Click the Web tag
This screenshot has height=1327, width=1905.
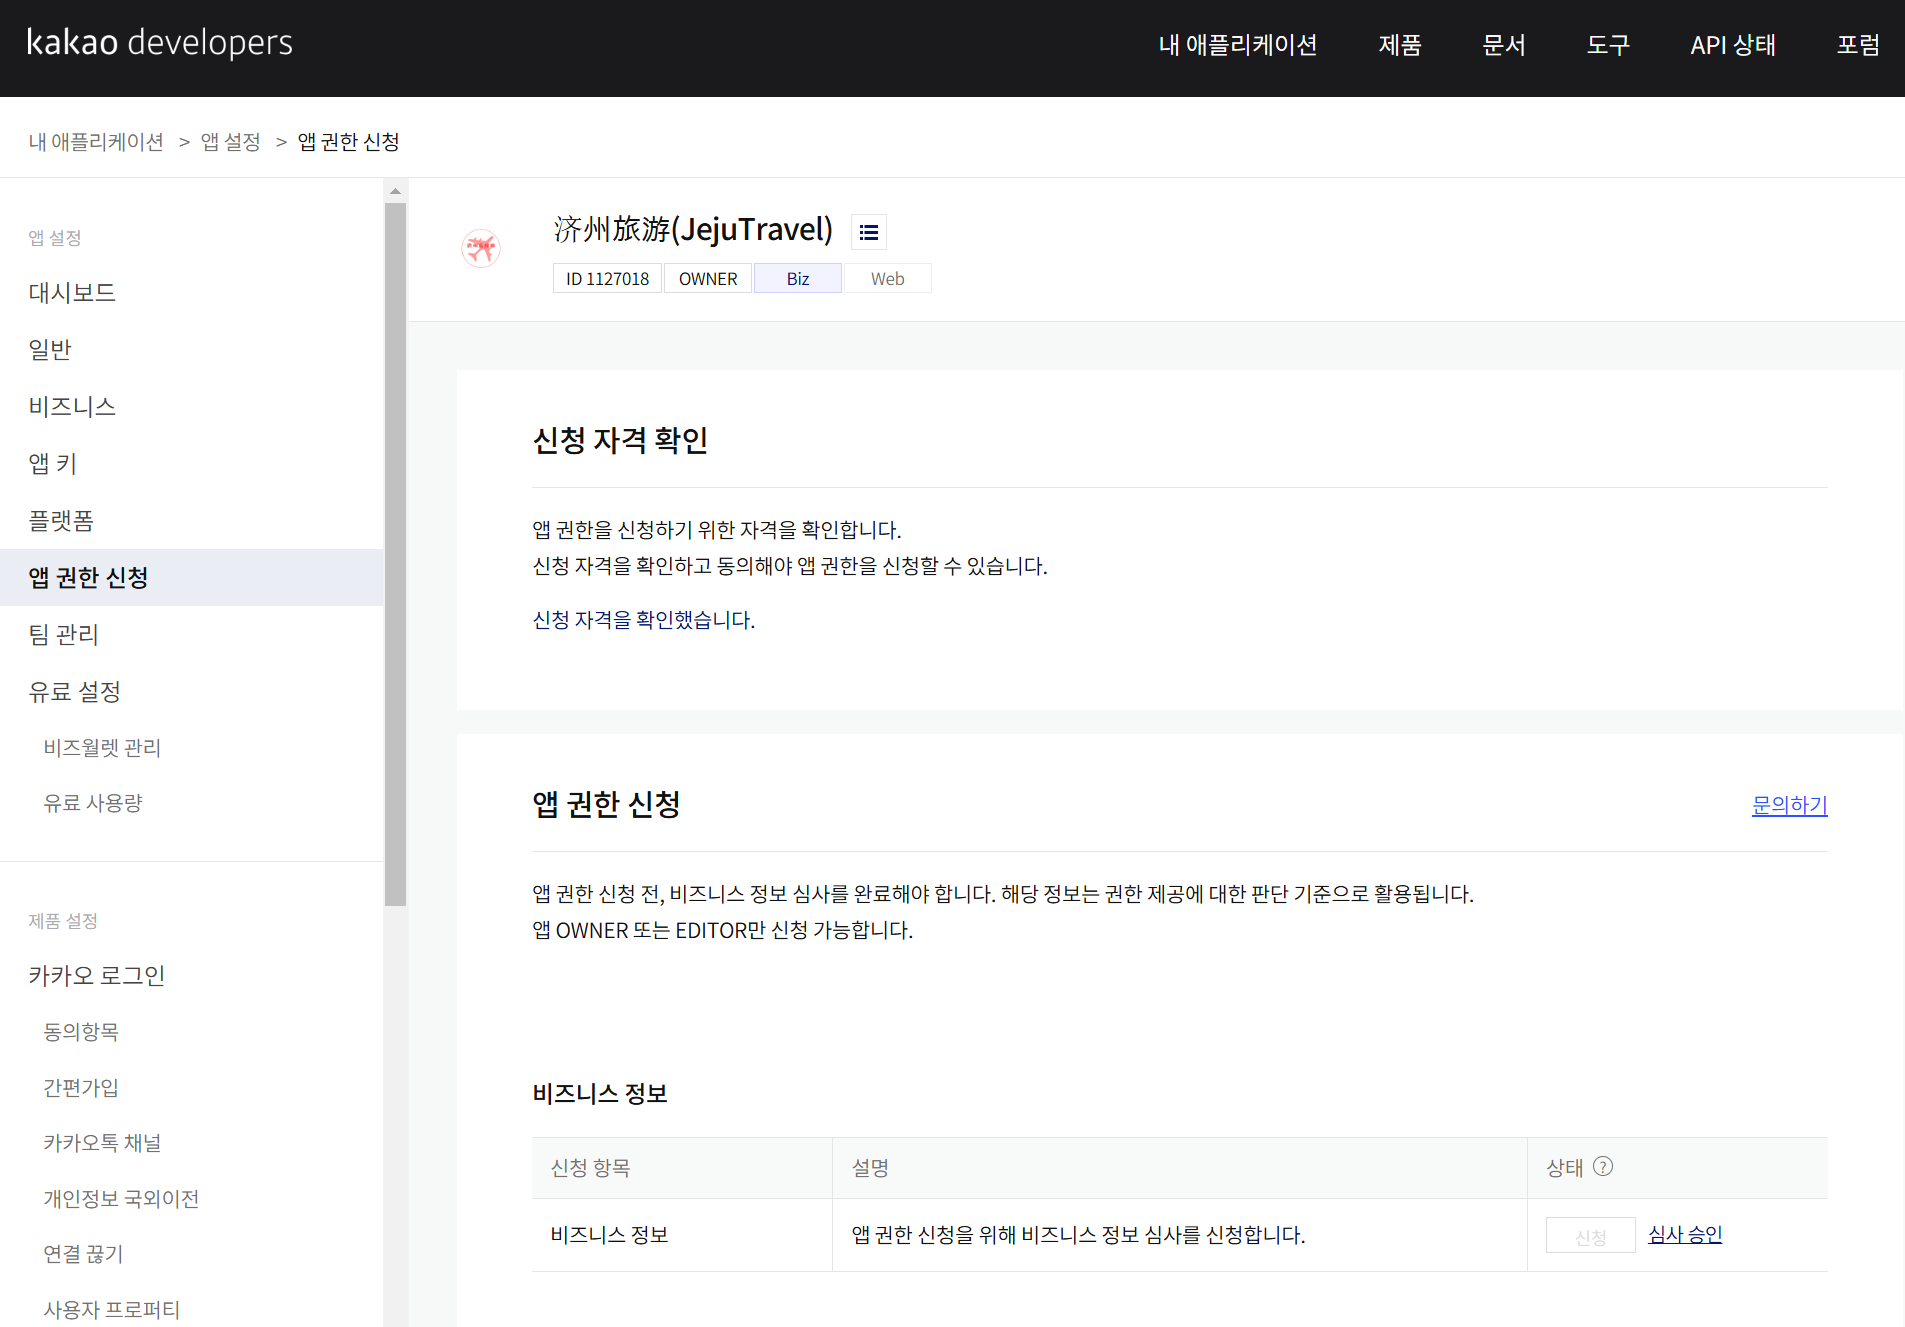pos(888,279)
